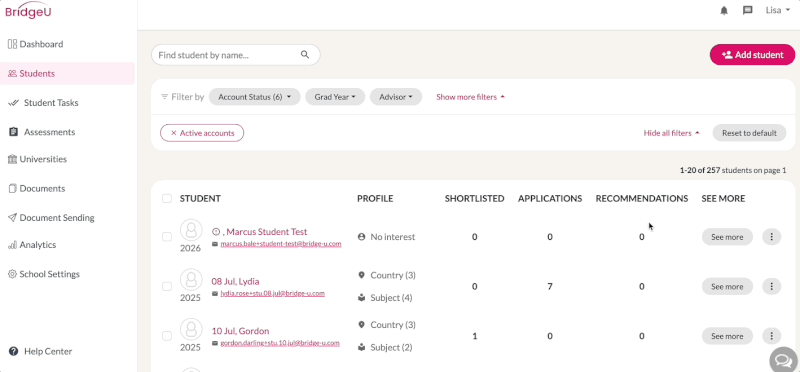
Task: Open the Account Status (6) dropdown
Action: click(x=255, y=96)
